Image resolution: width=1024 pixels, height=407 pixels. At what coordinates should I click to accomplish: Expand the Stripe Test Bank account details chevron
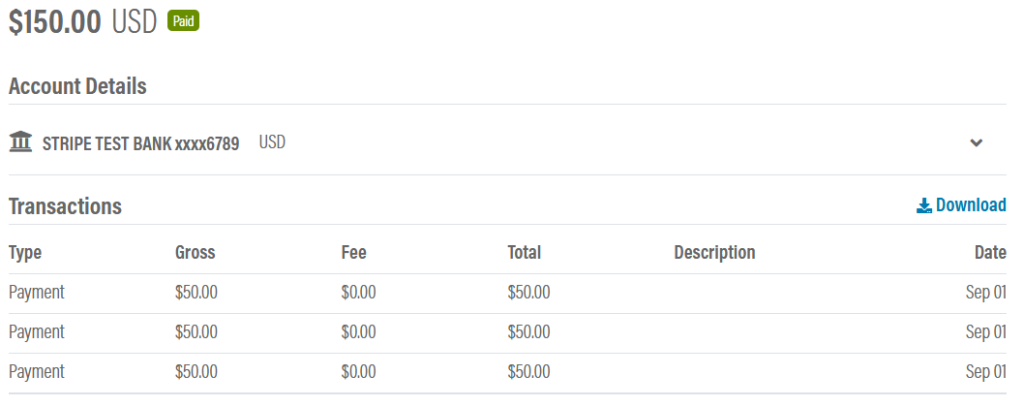tap(976, 142)
